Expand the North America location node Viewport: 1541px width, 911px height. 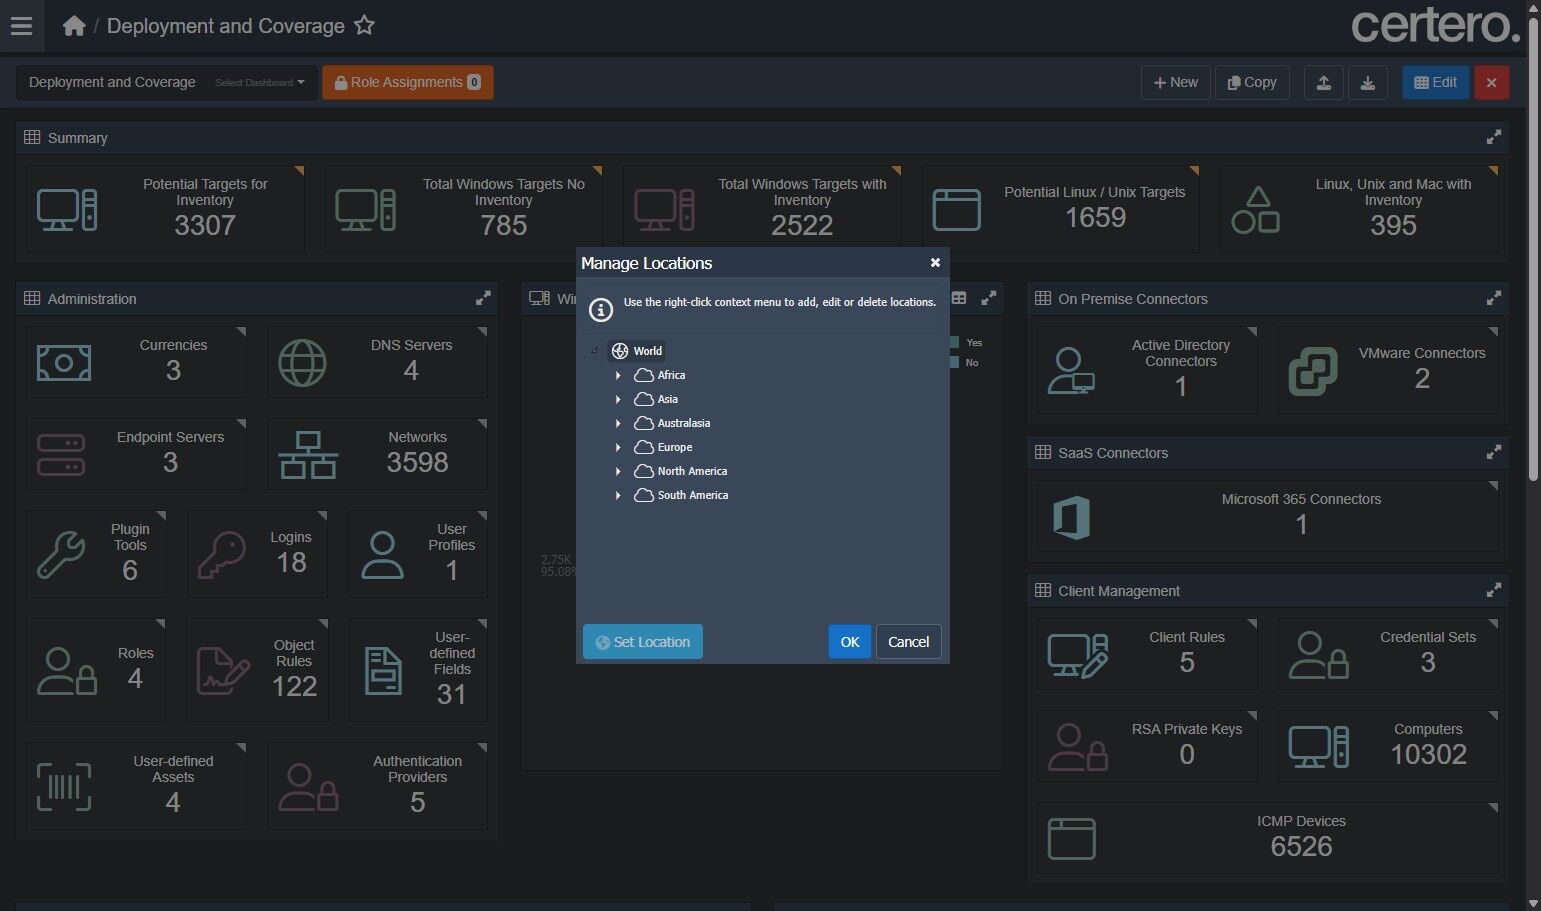618,471
